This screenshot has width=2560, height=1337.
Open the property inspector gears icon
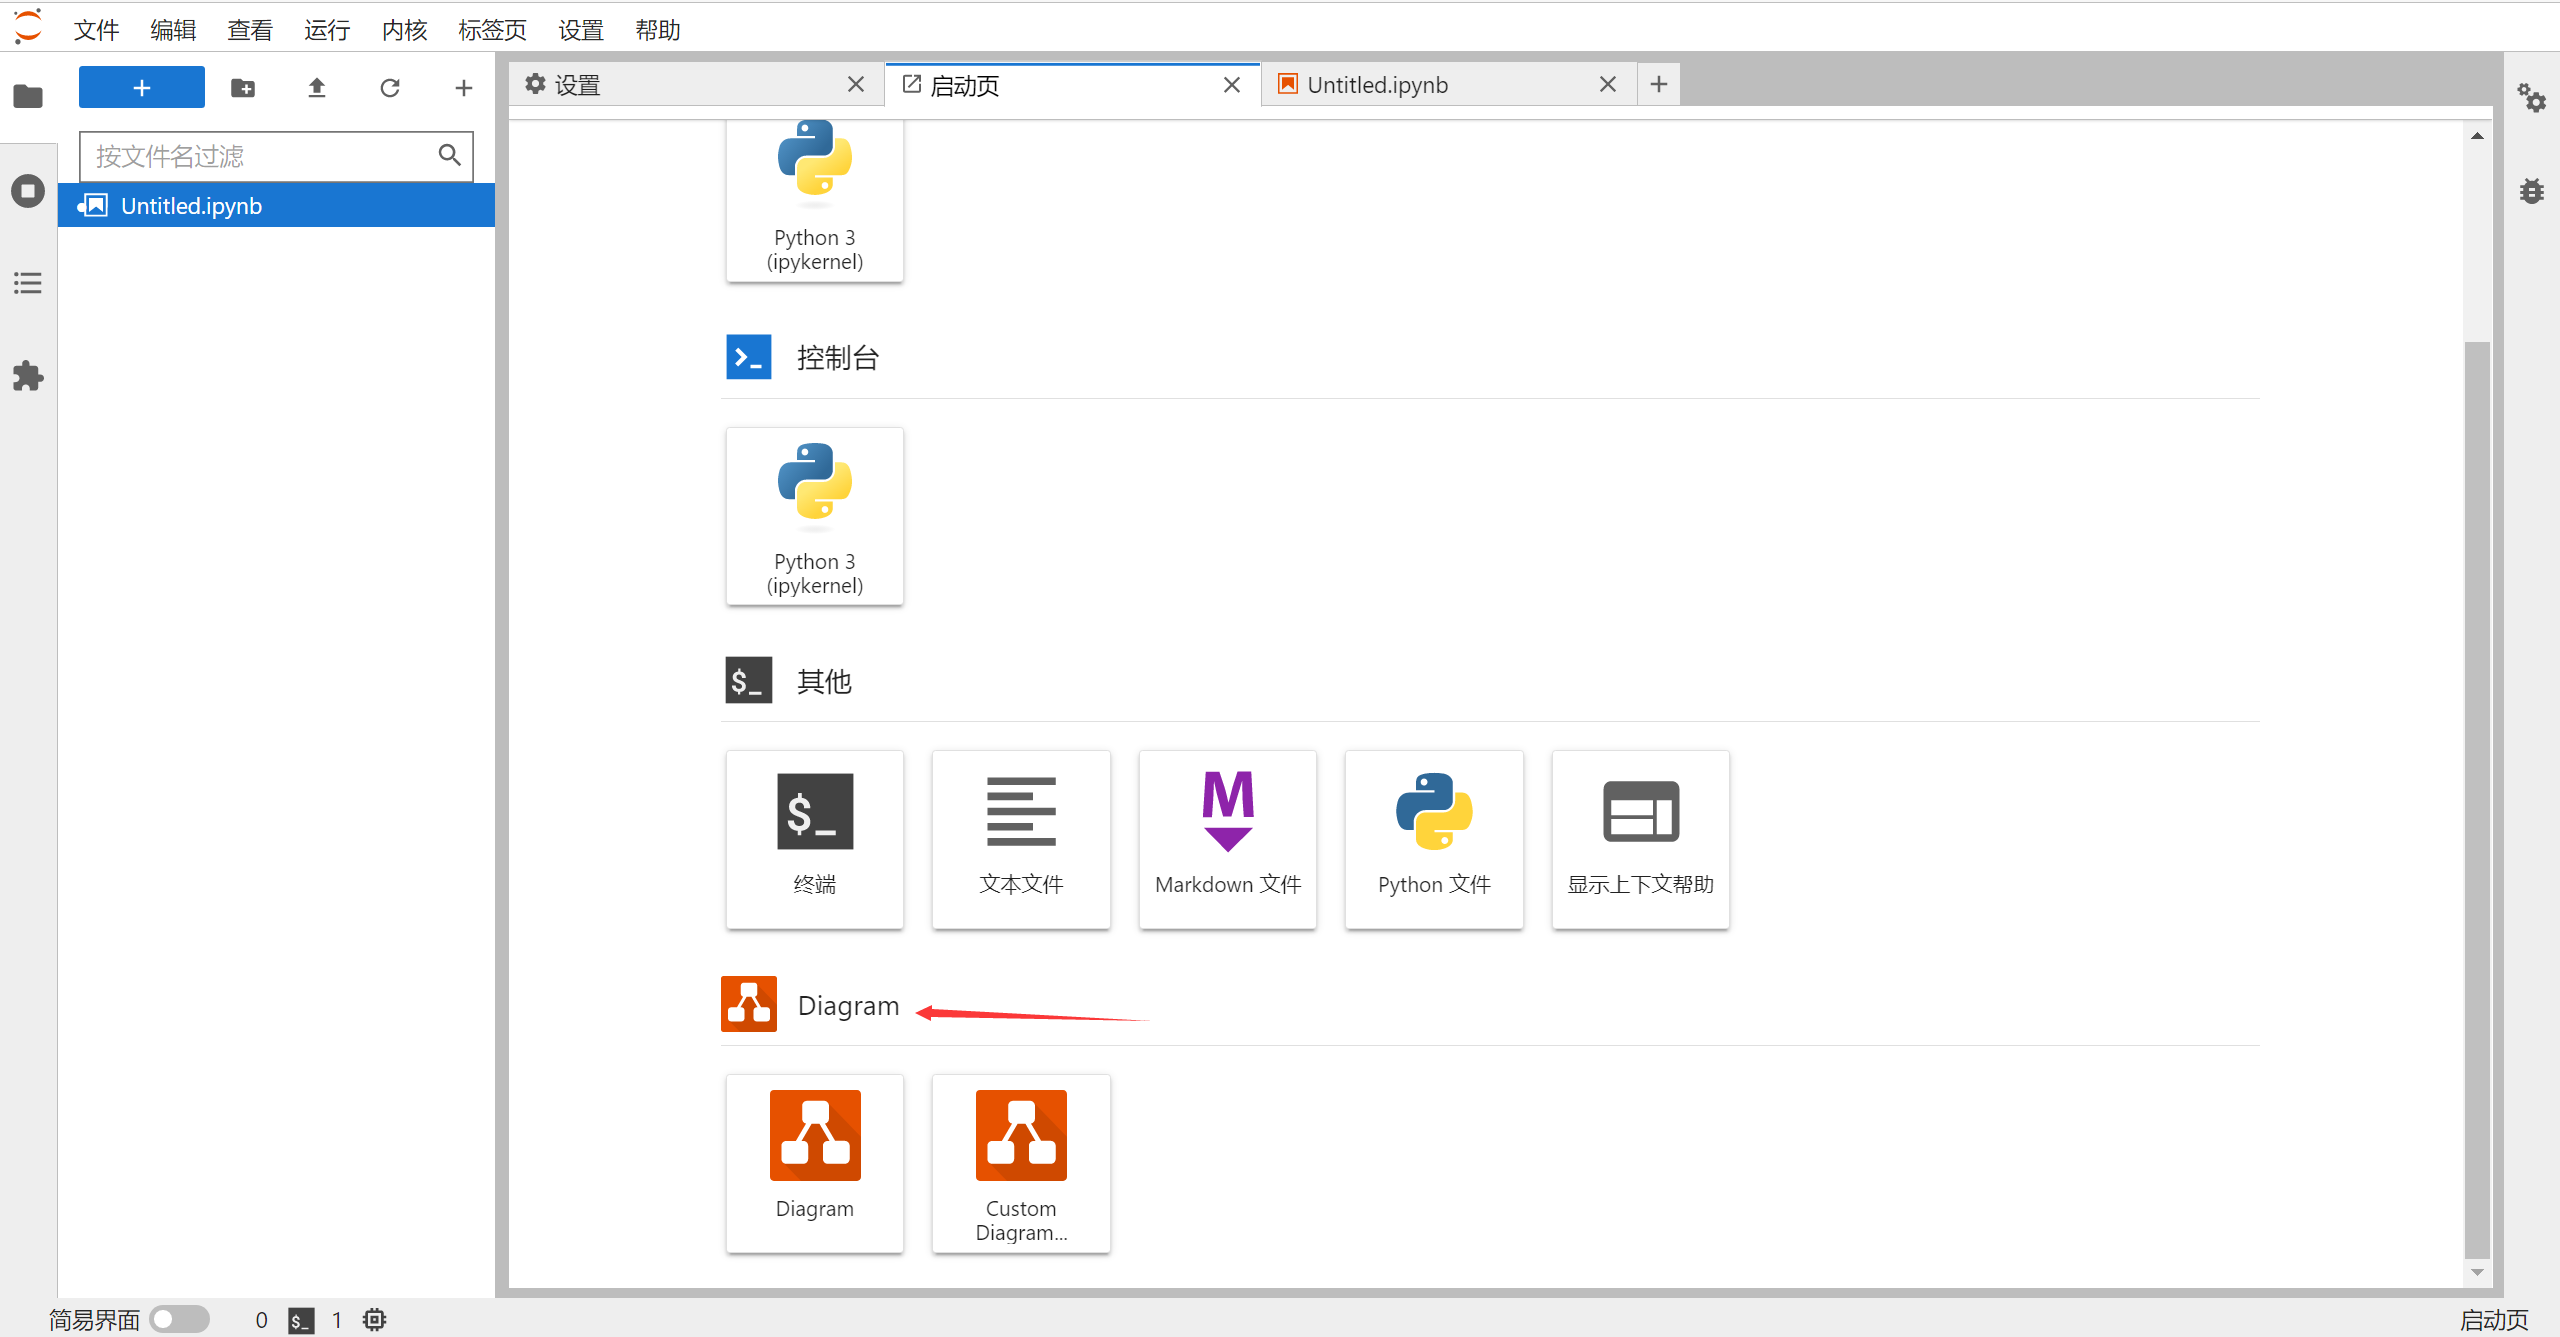pos(2531,98)
